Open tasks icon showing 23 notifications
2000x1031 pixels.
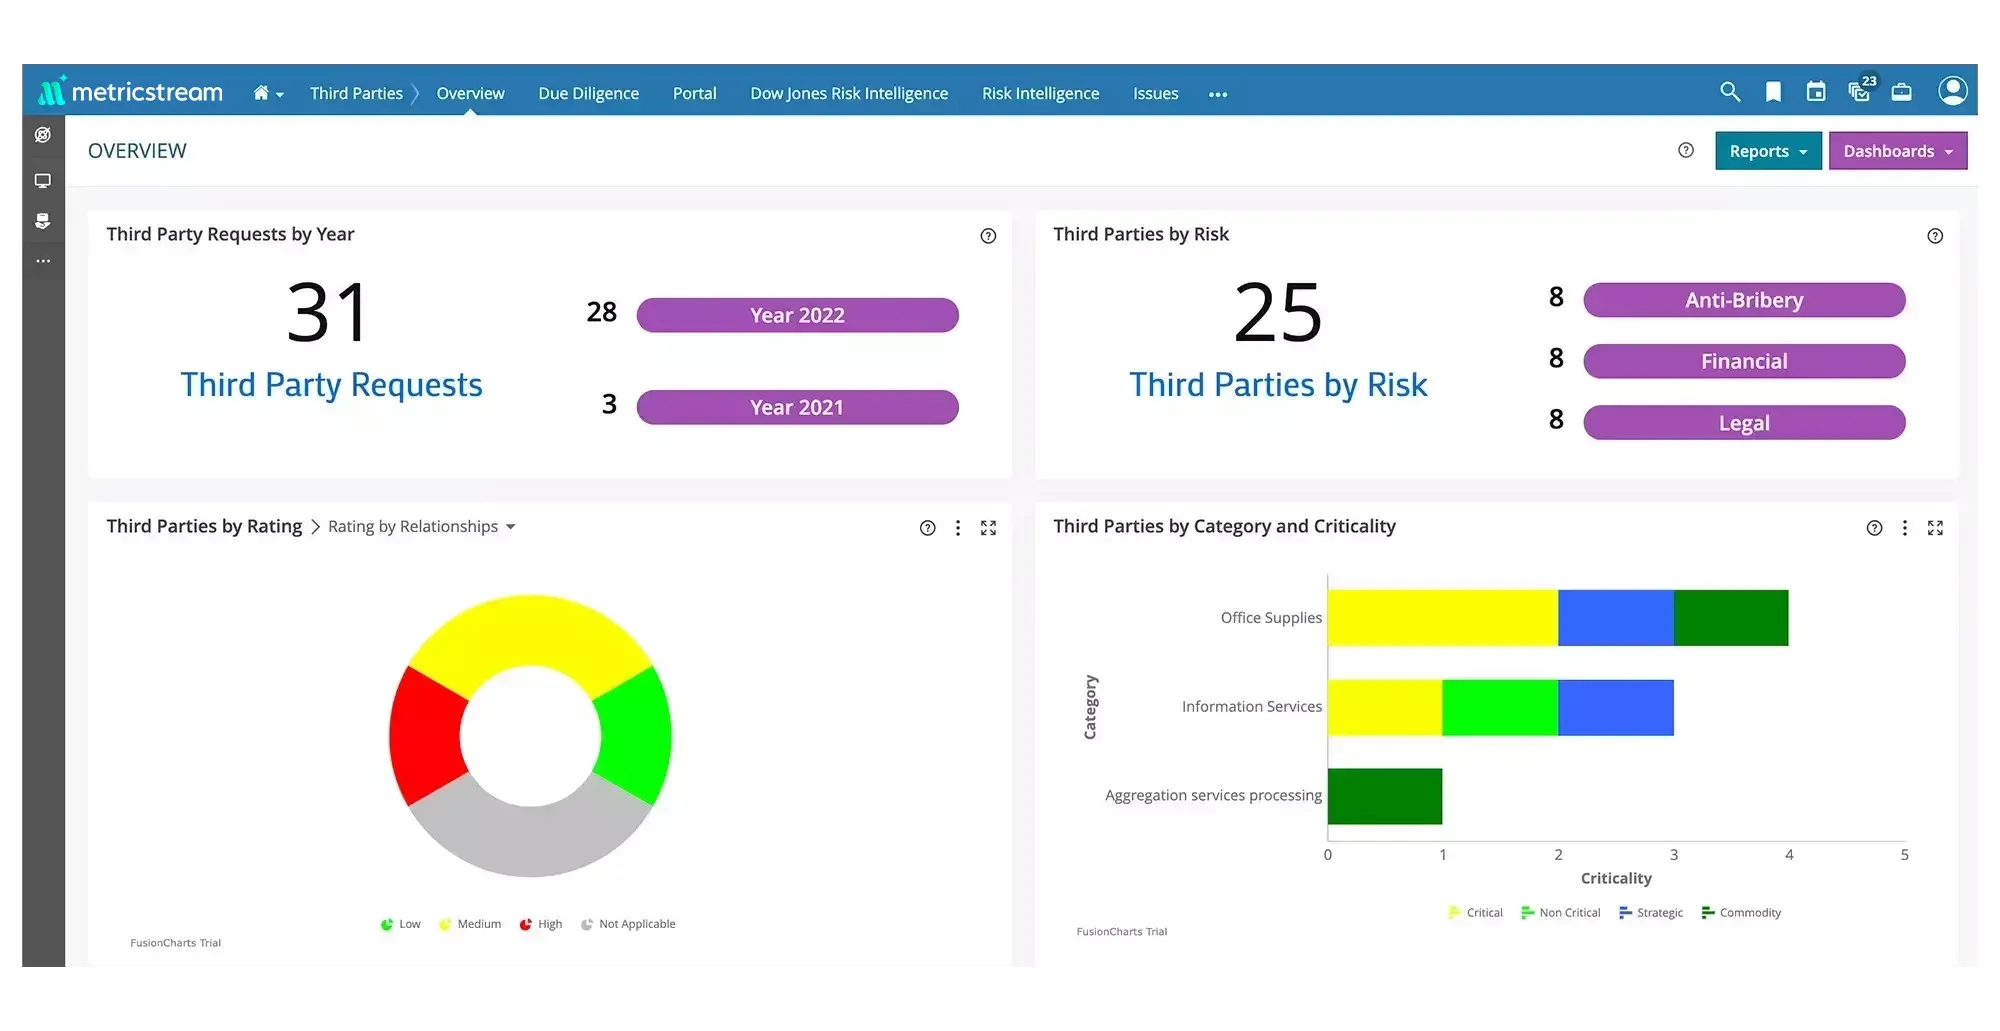(x=1859, y=91)
